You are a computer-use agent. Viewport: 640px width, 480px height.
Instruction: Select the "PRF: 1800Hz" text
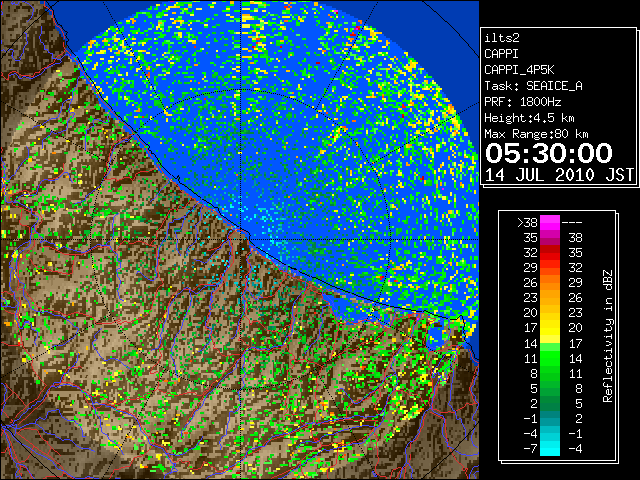522,102
